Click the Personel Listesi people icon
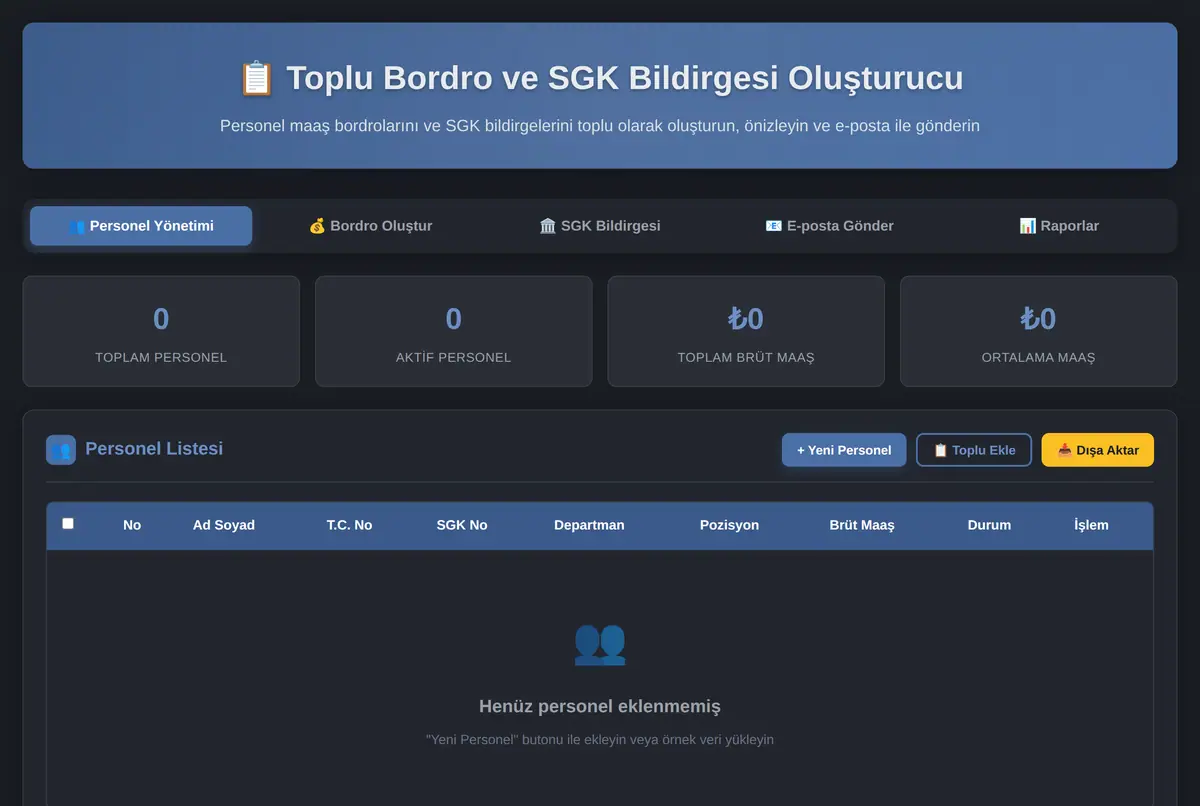Screen dimensions: 1200x806 point(61,450)
